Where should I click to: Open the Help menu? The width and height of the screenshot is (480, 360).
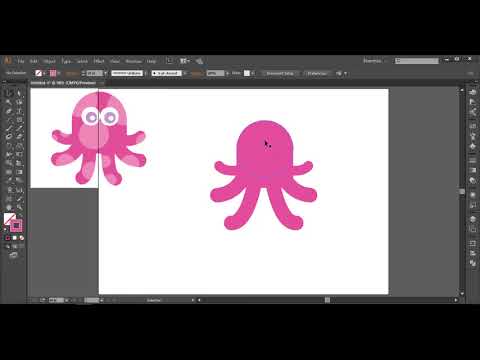tap(151, 61)
